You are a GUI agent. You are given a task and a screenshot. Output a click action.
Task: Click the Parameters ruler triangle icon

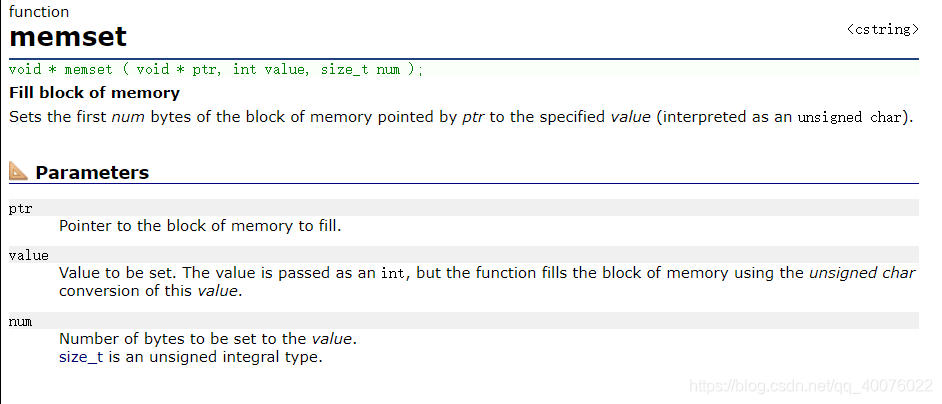pyautogui.click(x=19, y=171)
